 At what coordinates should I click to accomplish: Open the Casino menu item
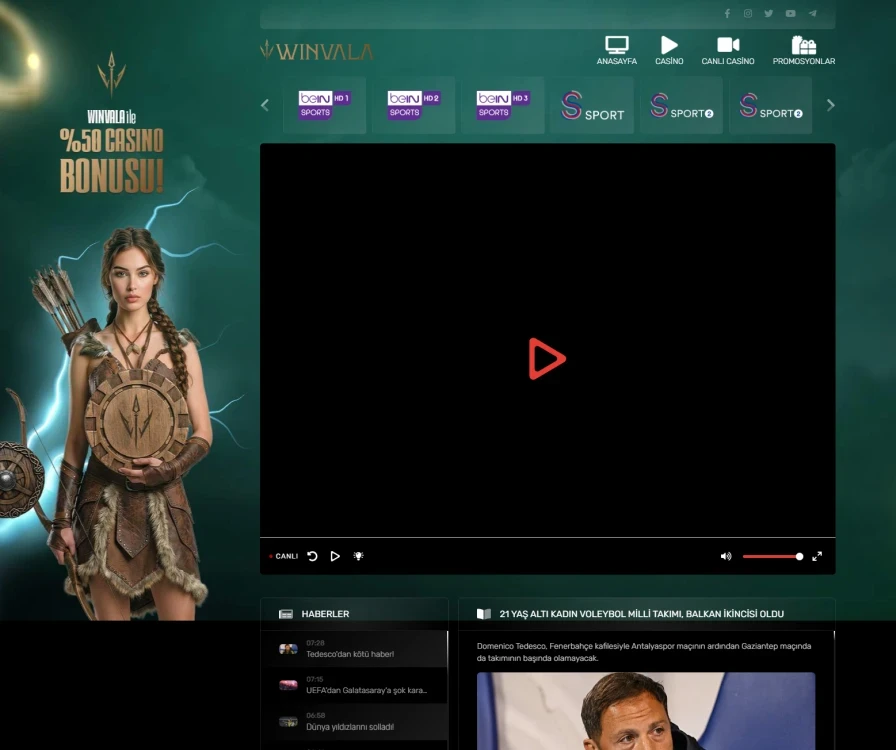tap(669, 50)
